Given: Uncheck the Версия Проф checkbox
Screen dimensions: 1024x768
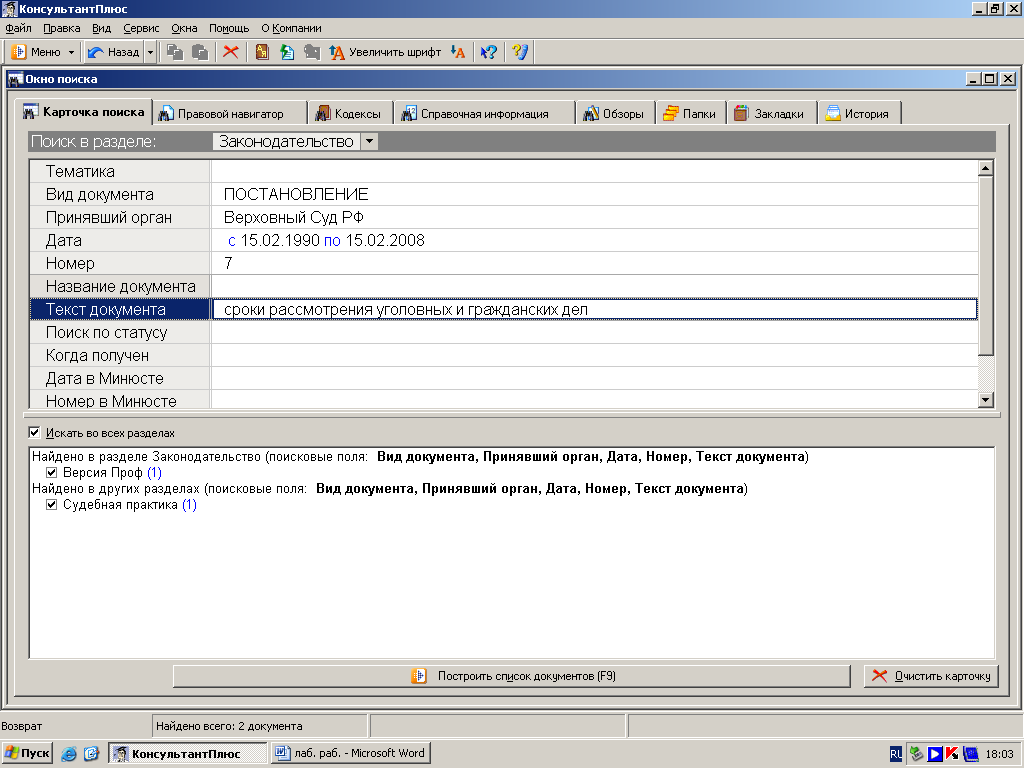Looking at the screenshot, I should [x=52, y=472].
